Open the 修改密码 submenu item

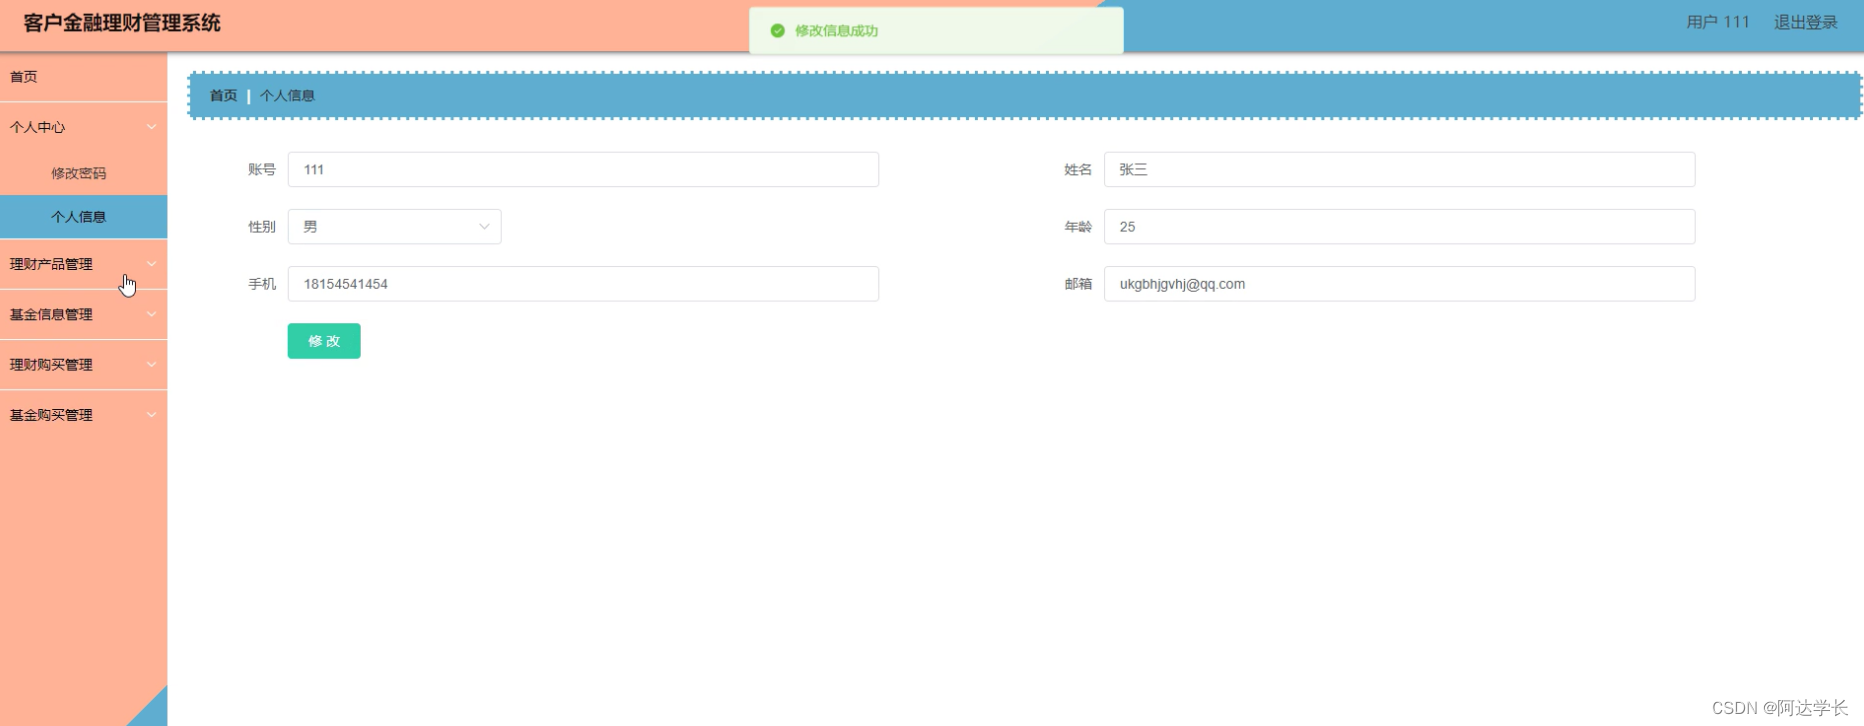coord(83,173)
